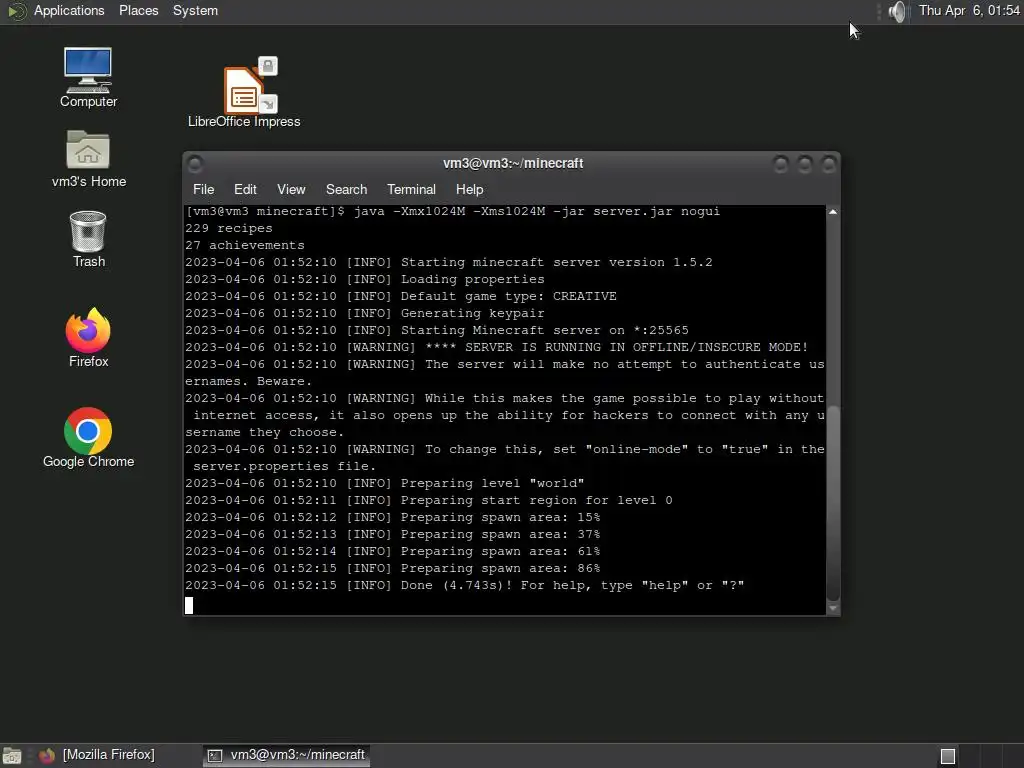Click the vm3@vm3:~/minecraft taskbar button
The height and width of the screenshot is (768, 1024).
point(287,755)
